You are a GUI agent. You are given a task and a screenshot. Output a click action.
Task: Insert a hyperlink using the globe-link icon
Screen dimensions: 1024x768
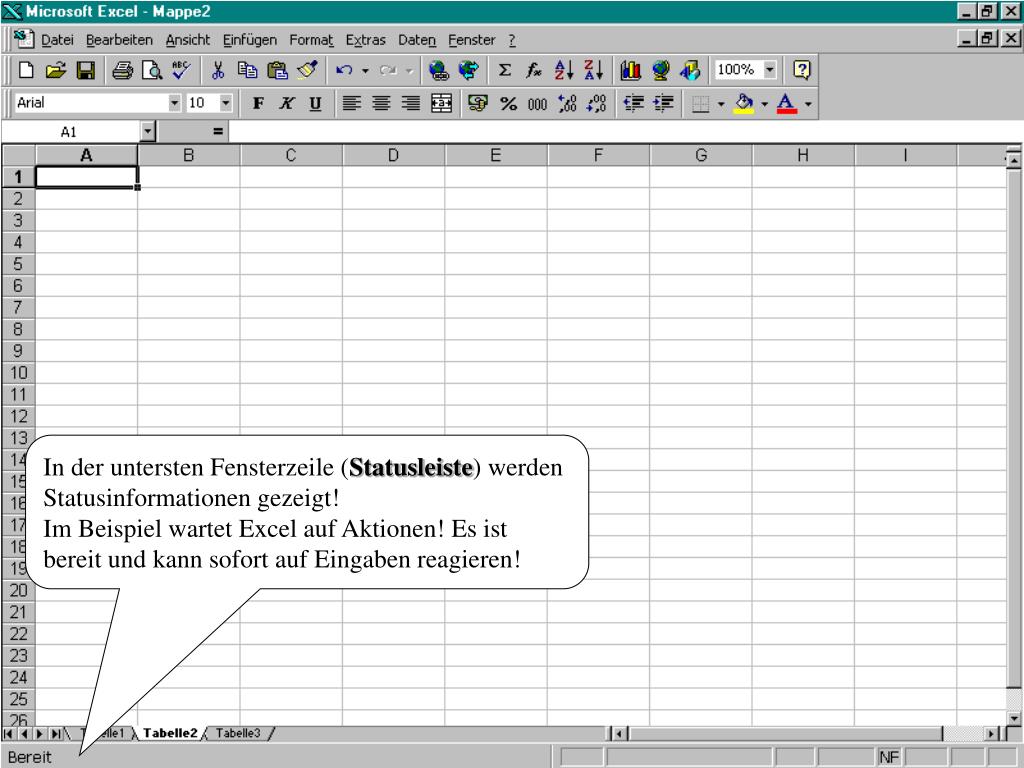[x=439, y=70]
